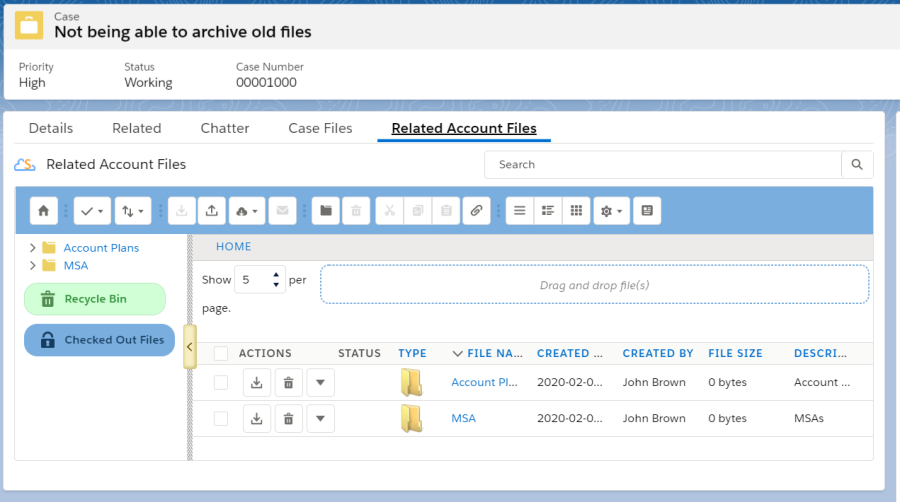Click the upload file toolbar icon
The image size is (900, 502).
click(x=212, y=211)
